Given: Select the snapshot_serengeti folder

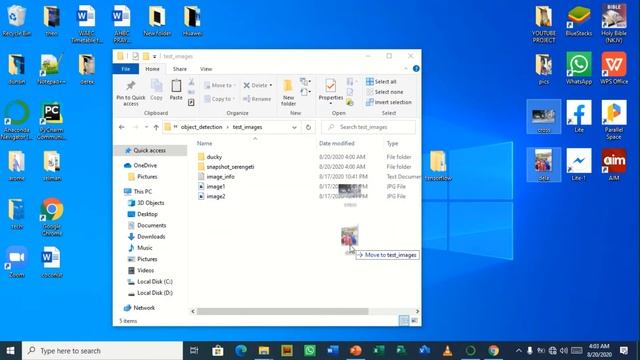Looking at the screenshot, I should (230, 167).
